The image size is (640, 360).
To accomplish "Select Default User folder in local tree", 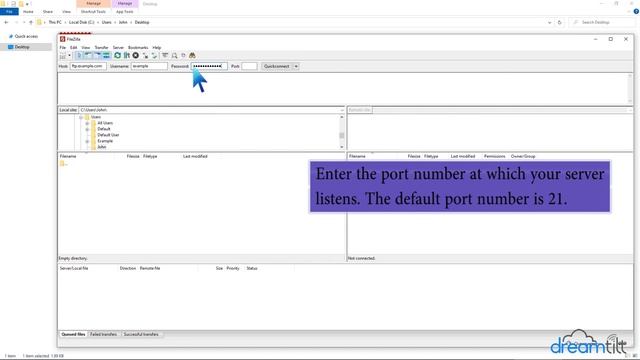I will (108, 135).
